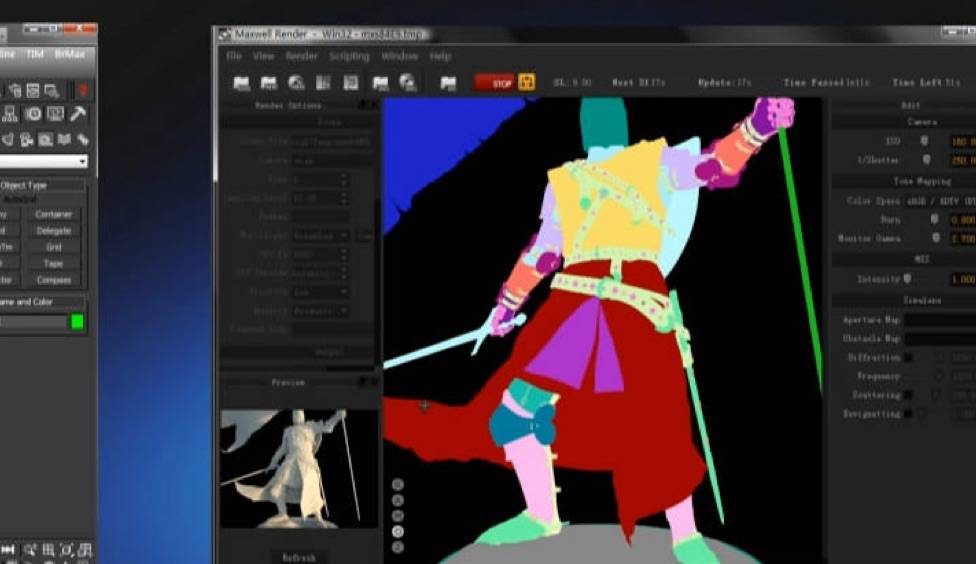Click the object name field in 3ds Max

click(34, 321)
